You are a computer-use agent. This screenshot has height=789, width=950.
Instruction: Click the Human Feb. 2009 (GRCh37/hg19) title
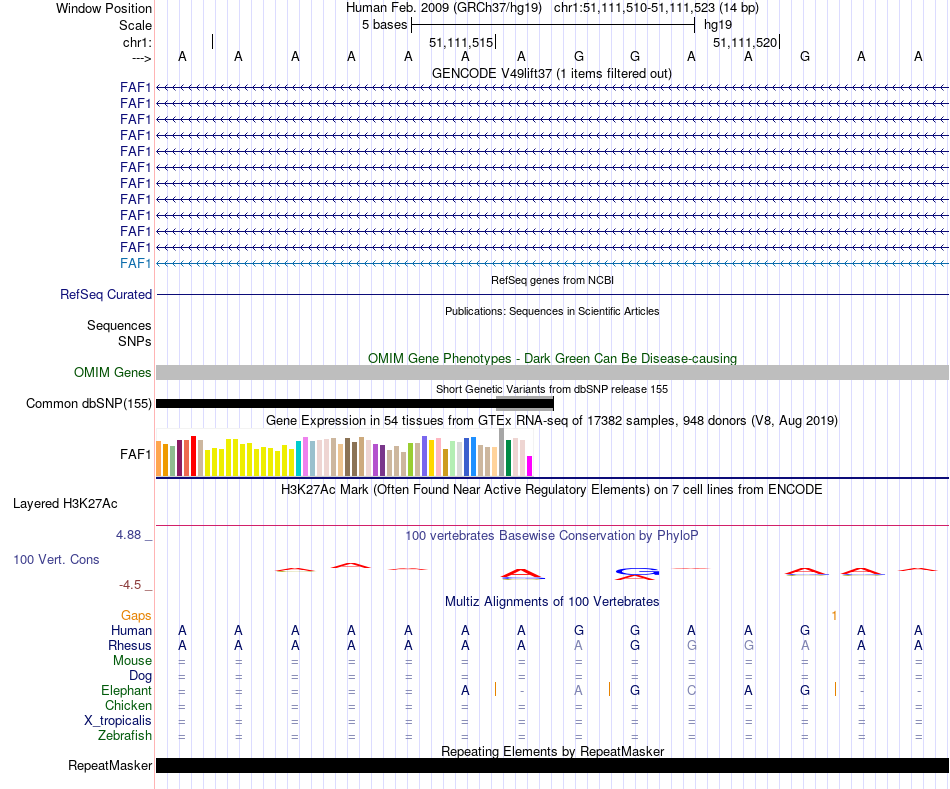coord(445,8)
